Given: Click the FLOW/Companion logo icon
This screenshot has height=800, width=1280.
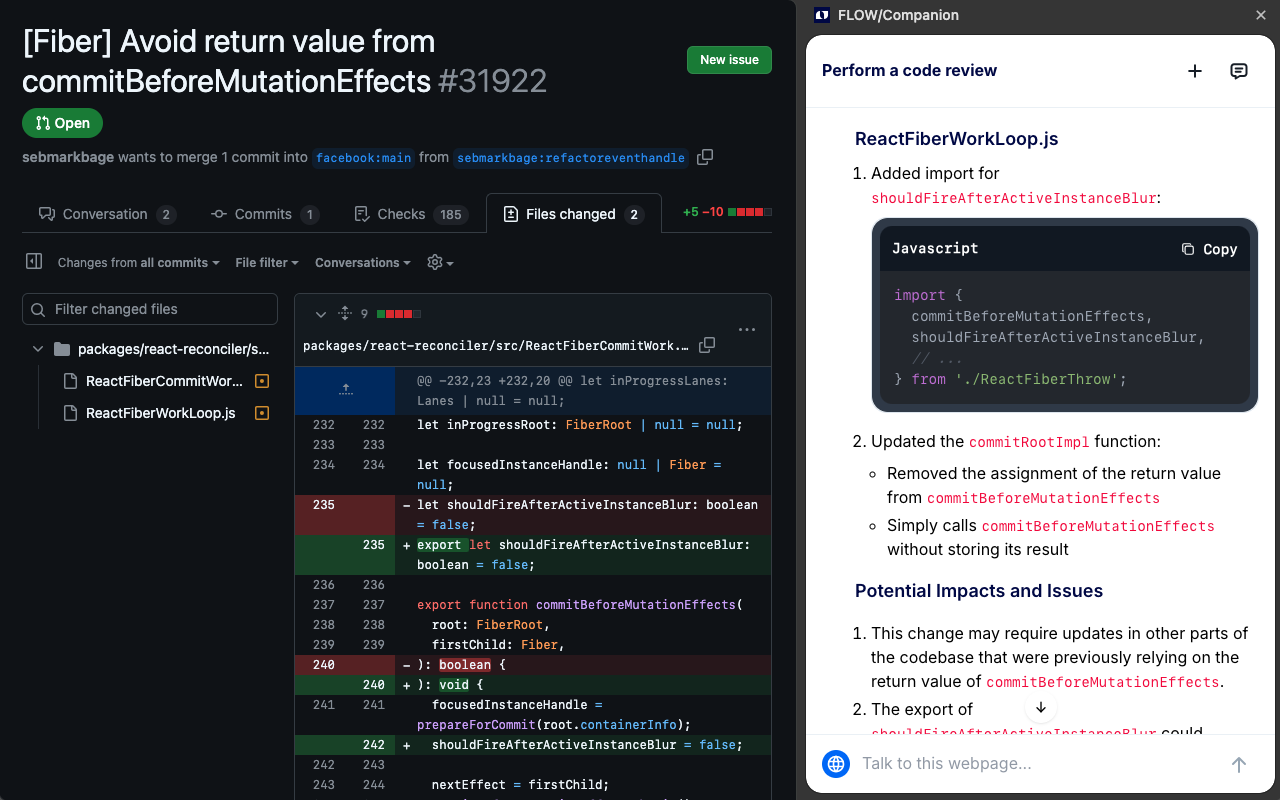Looking at the screenshot, I should click(822, 15).
